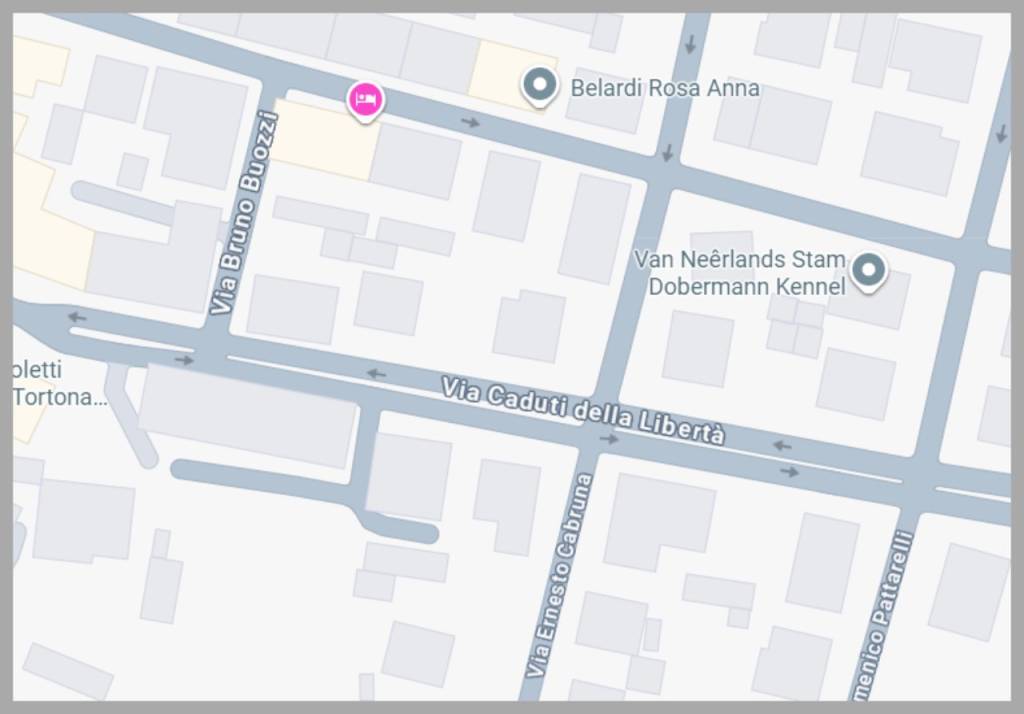
Task: Click right arrow where Via Bruno Buozzi ends
Action: click(185, 360)
